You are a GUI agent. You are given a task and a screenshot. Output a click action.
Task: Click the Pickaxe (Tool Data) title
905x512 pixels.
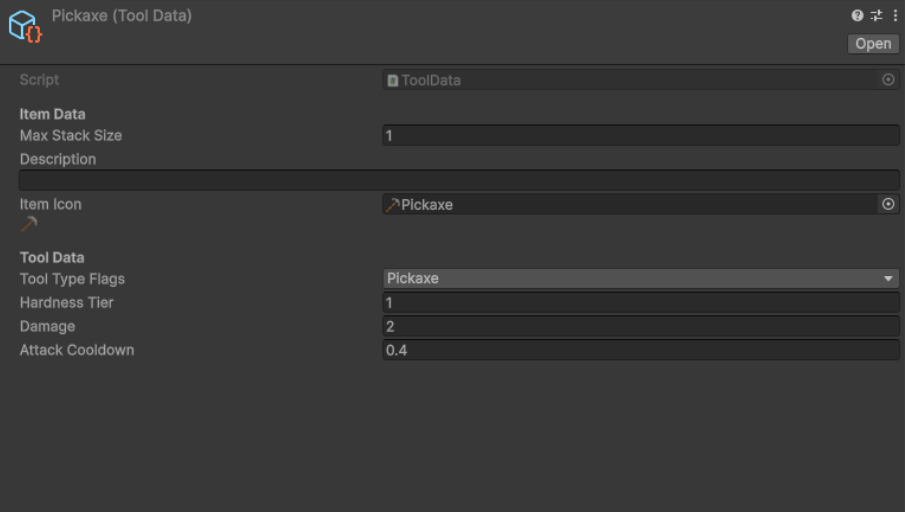(122, 16)
